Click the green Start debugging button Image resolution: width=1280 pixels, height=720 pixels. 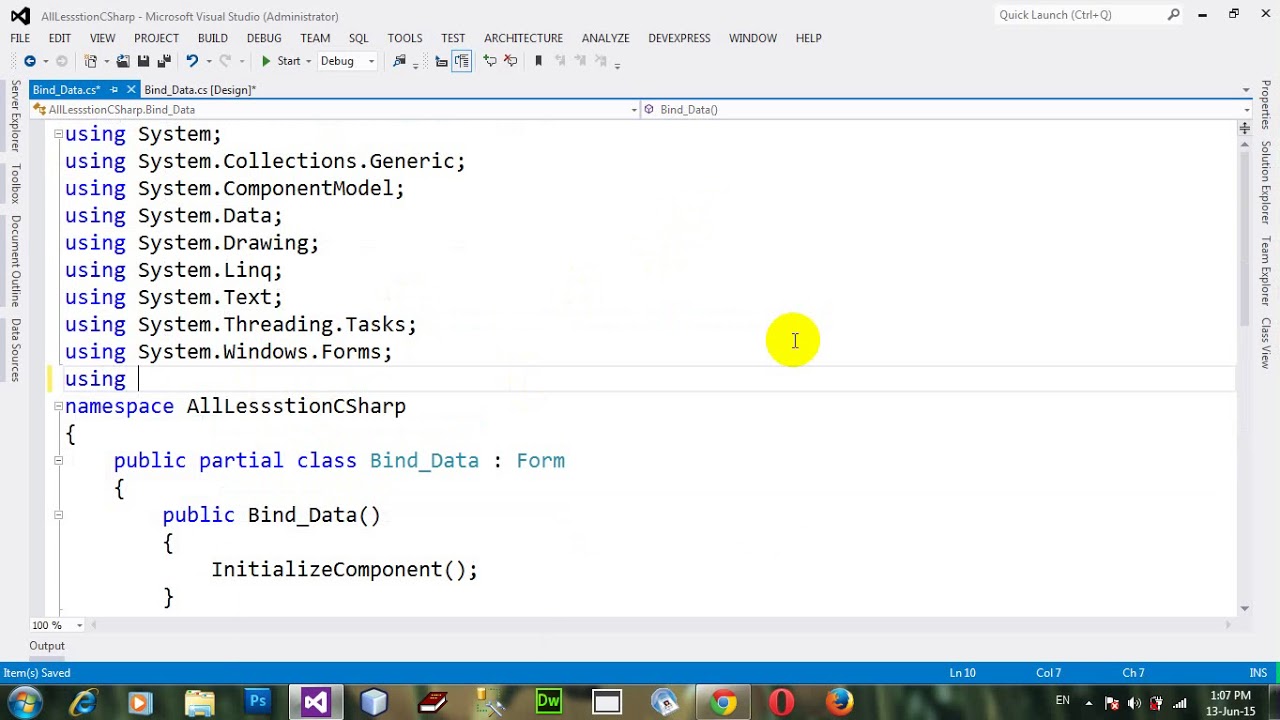point(280,61)
